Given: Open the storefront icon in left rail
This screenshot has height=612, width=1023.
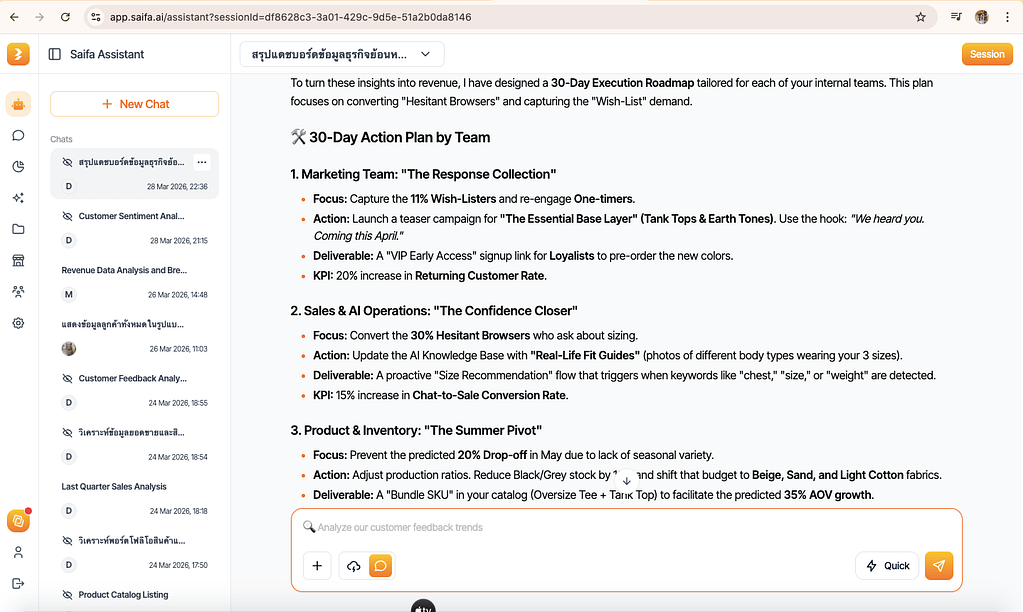Looking at the screenshot, I should (x=18, y=260).
